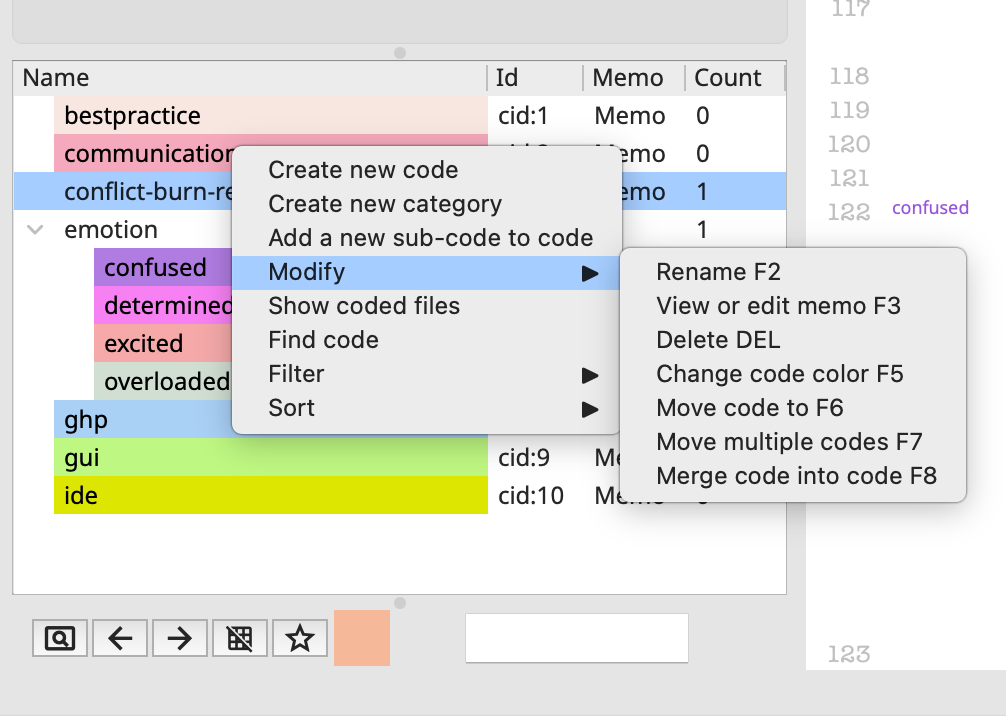Image resolution: width=1006 pixels, height=716 pixels.
Task: Select the excited code
Action: [x=163, y=343]
